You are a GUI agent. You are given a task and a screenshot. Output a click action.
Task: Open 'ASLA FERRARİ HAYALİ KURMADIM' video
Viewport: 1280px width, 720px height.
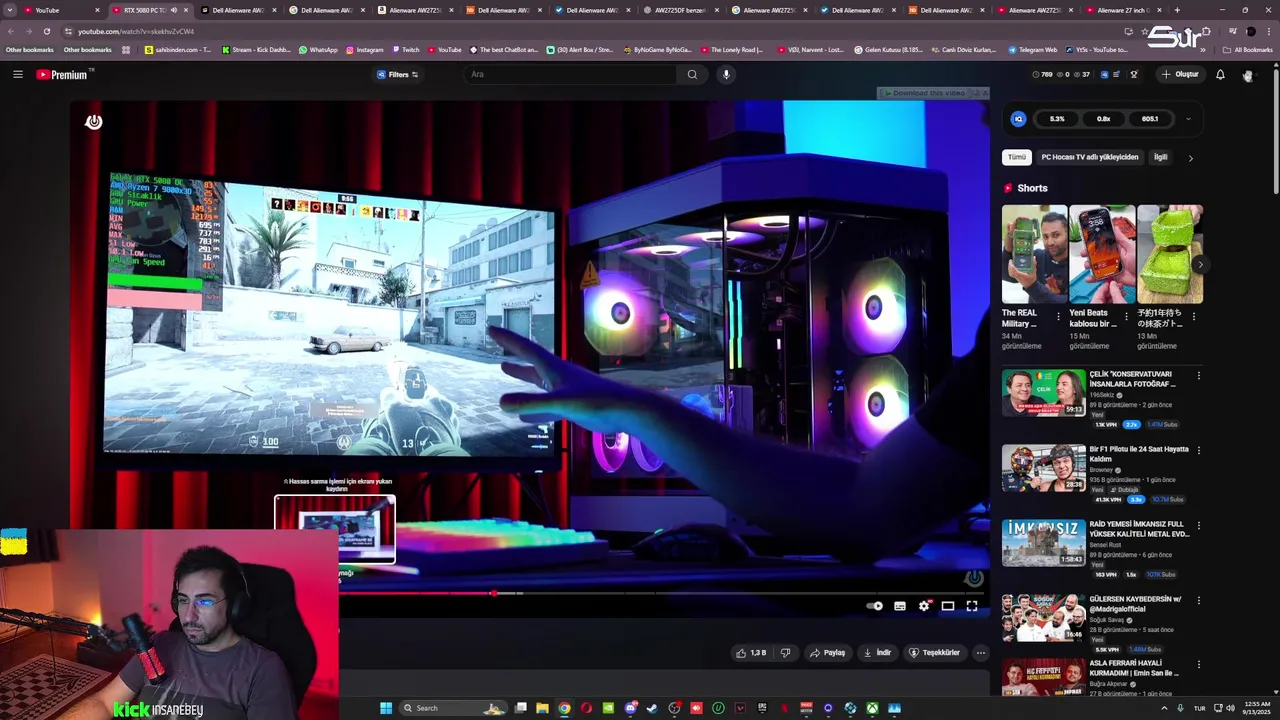(x=1043, y=678)
